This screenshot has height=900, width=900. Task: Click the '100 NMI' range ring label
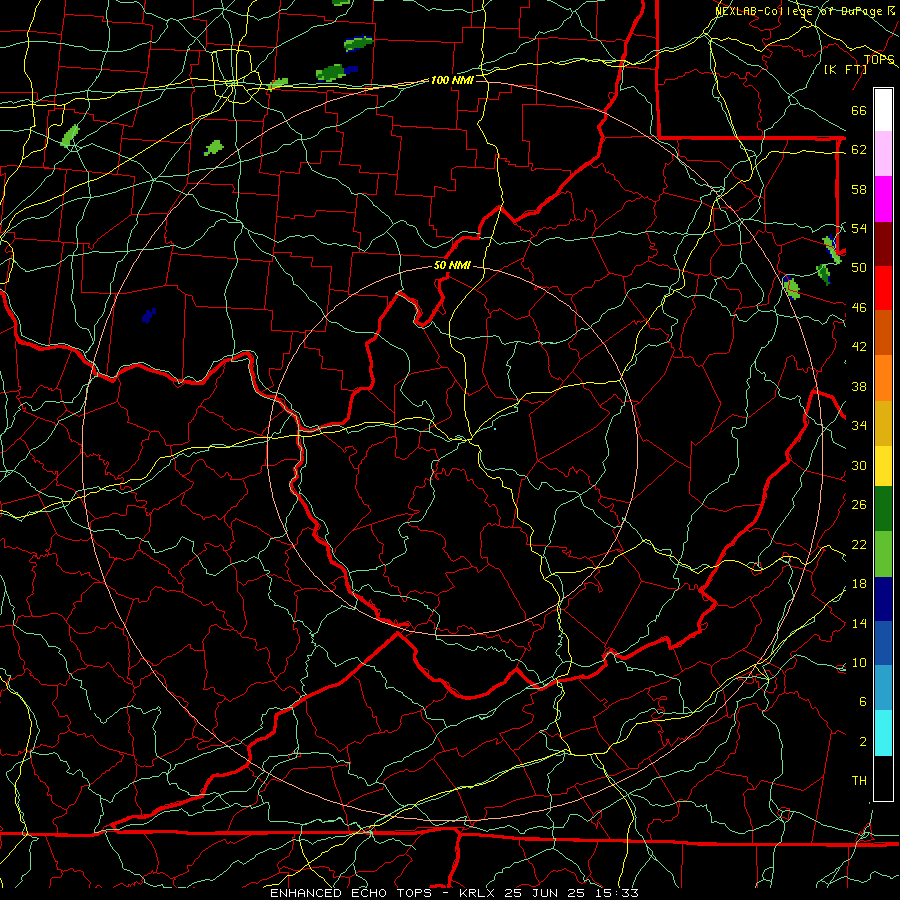pyautogui.click(x=451, y=80)
